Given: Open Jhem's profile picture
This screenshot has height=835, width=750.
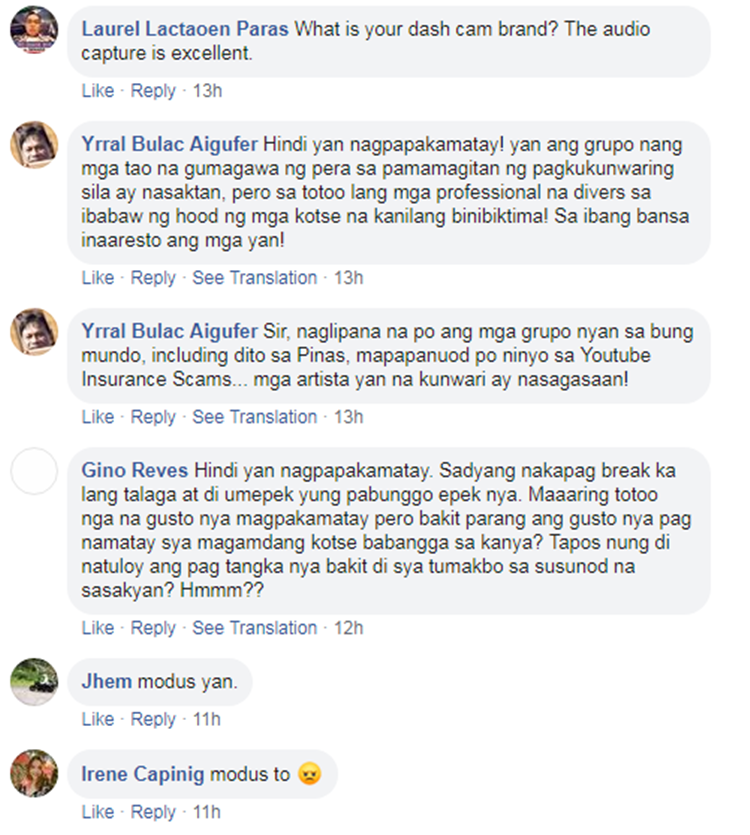Looking at the screenshot, I should pyautogui.click(x=34, y=682).
